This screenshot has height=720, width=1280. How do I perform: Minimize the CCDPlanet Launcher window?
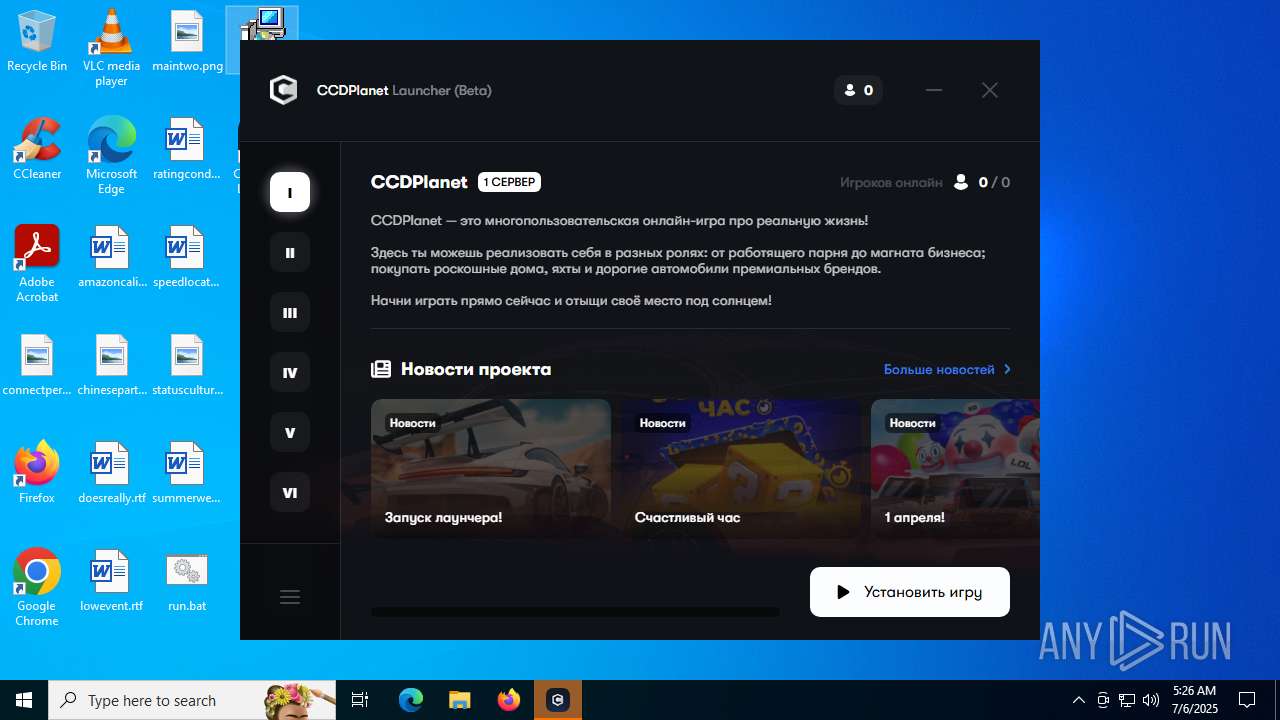(x=934, y=90)
